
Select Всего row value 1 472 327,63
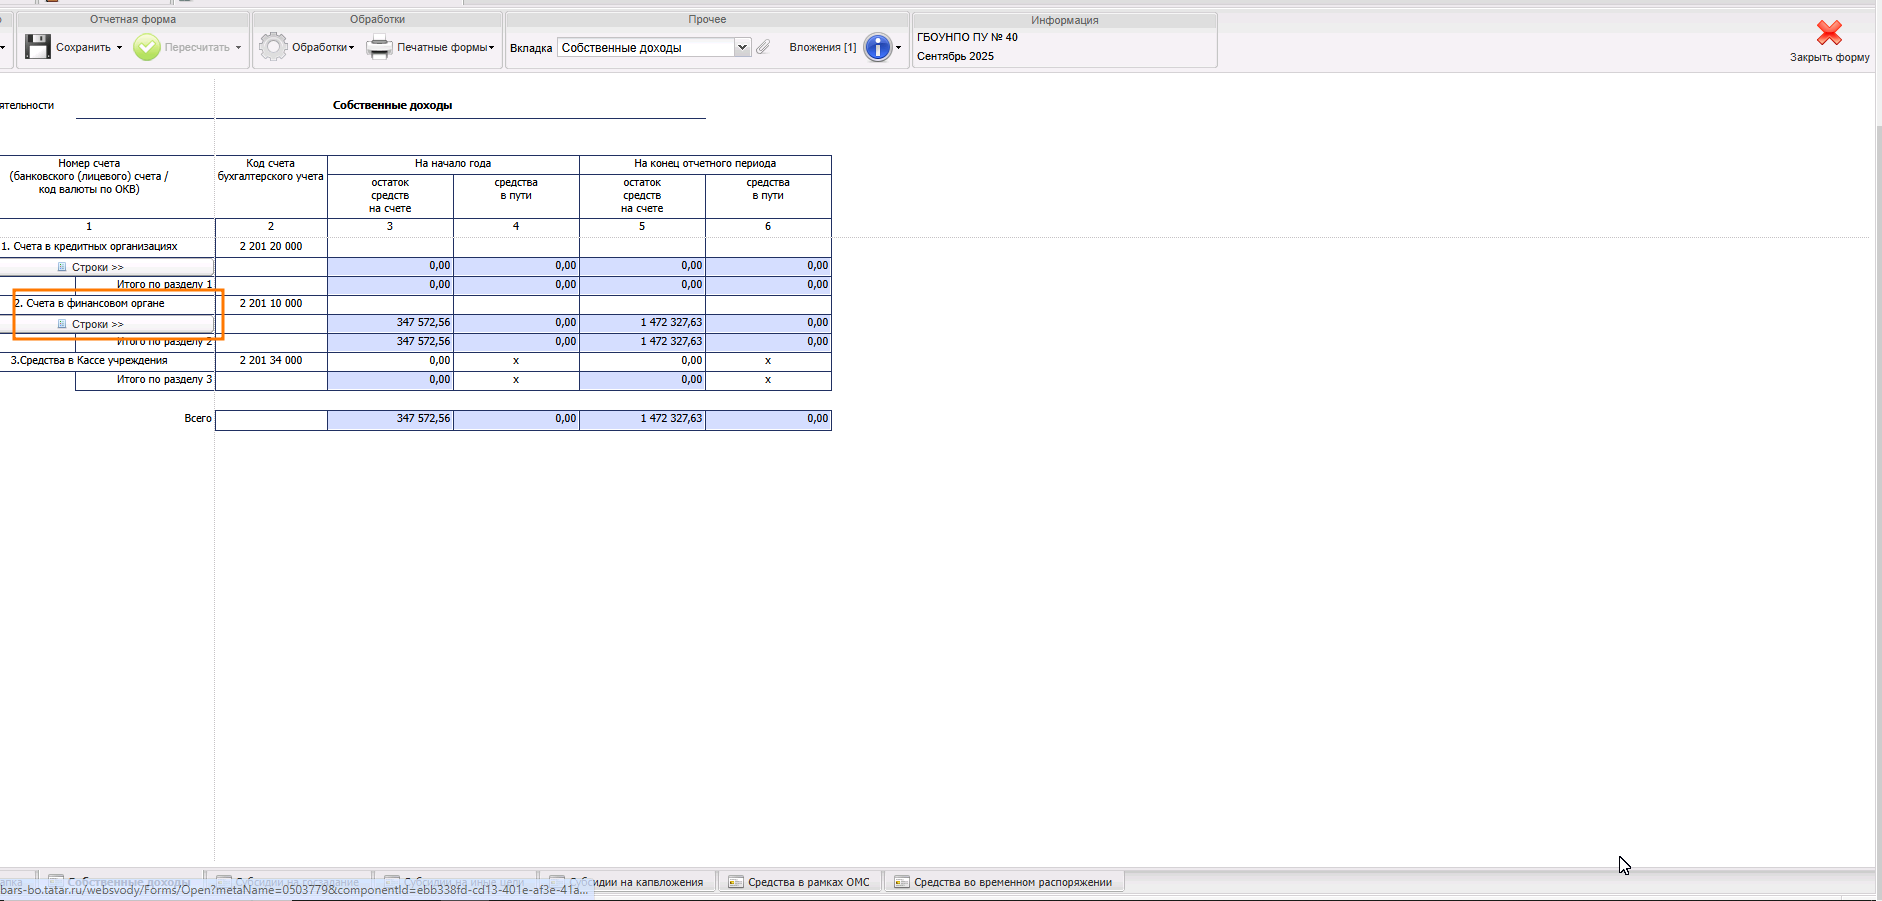[x=643, y=419]
